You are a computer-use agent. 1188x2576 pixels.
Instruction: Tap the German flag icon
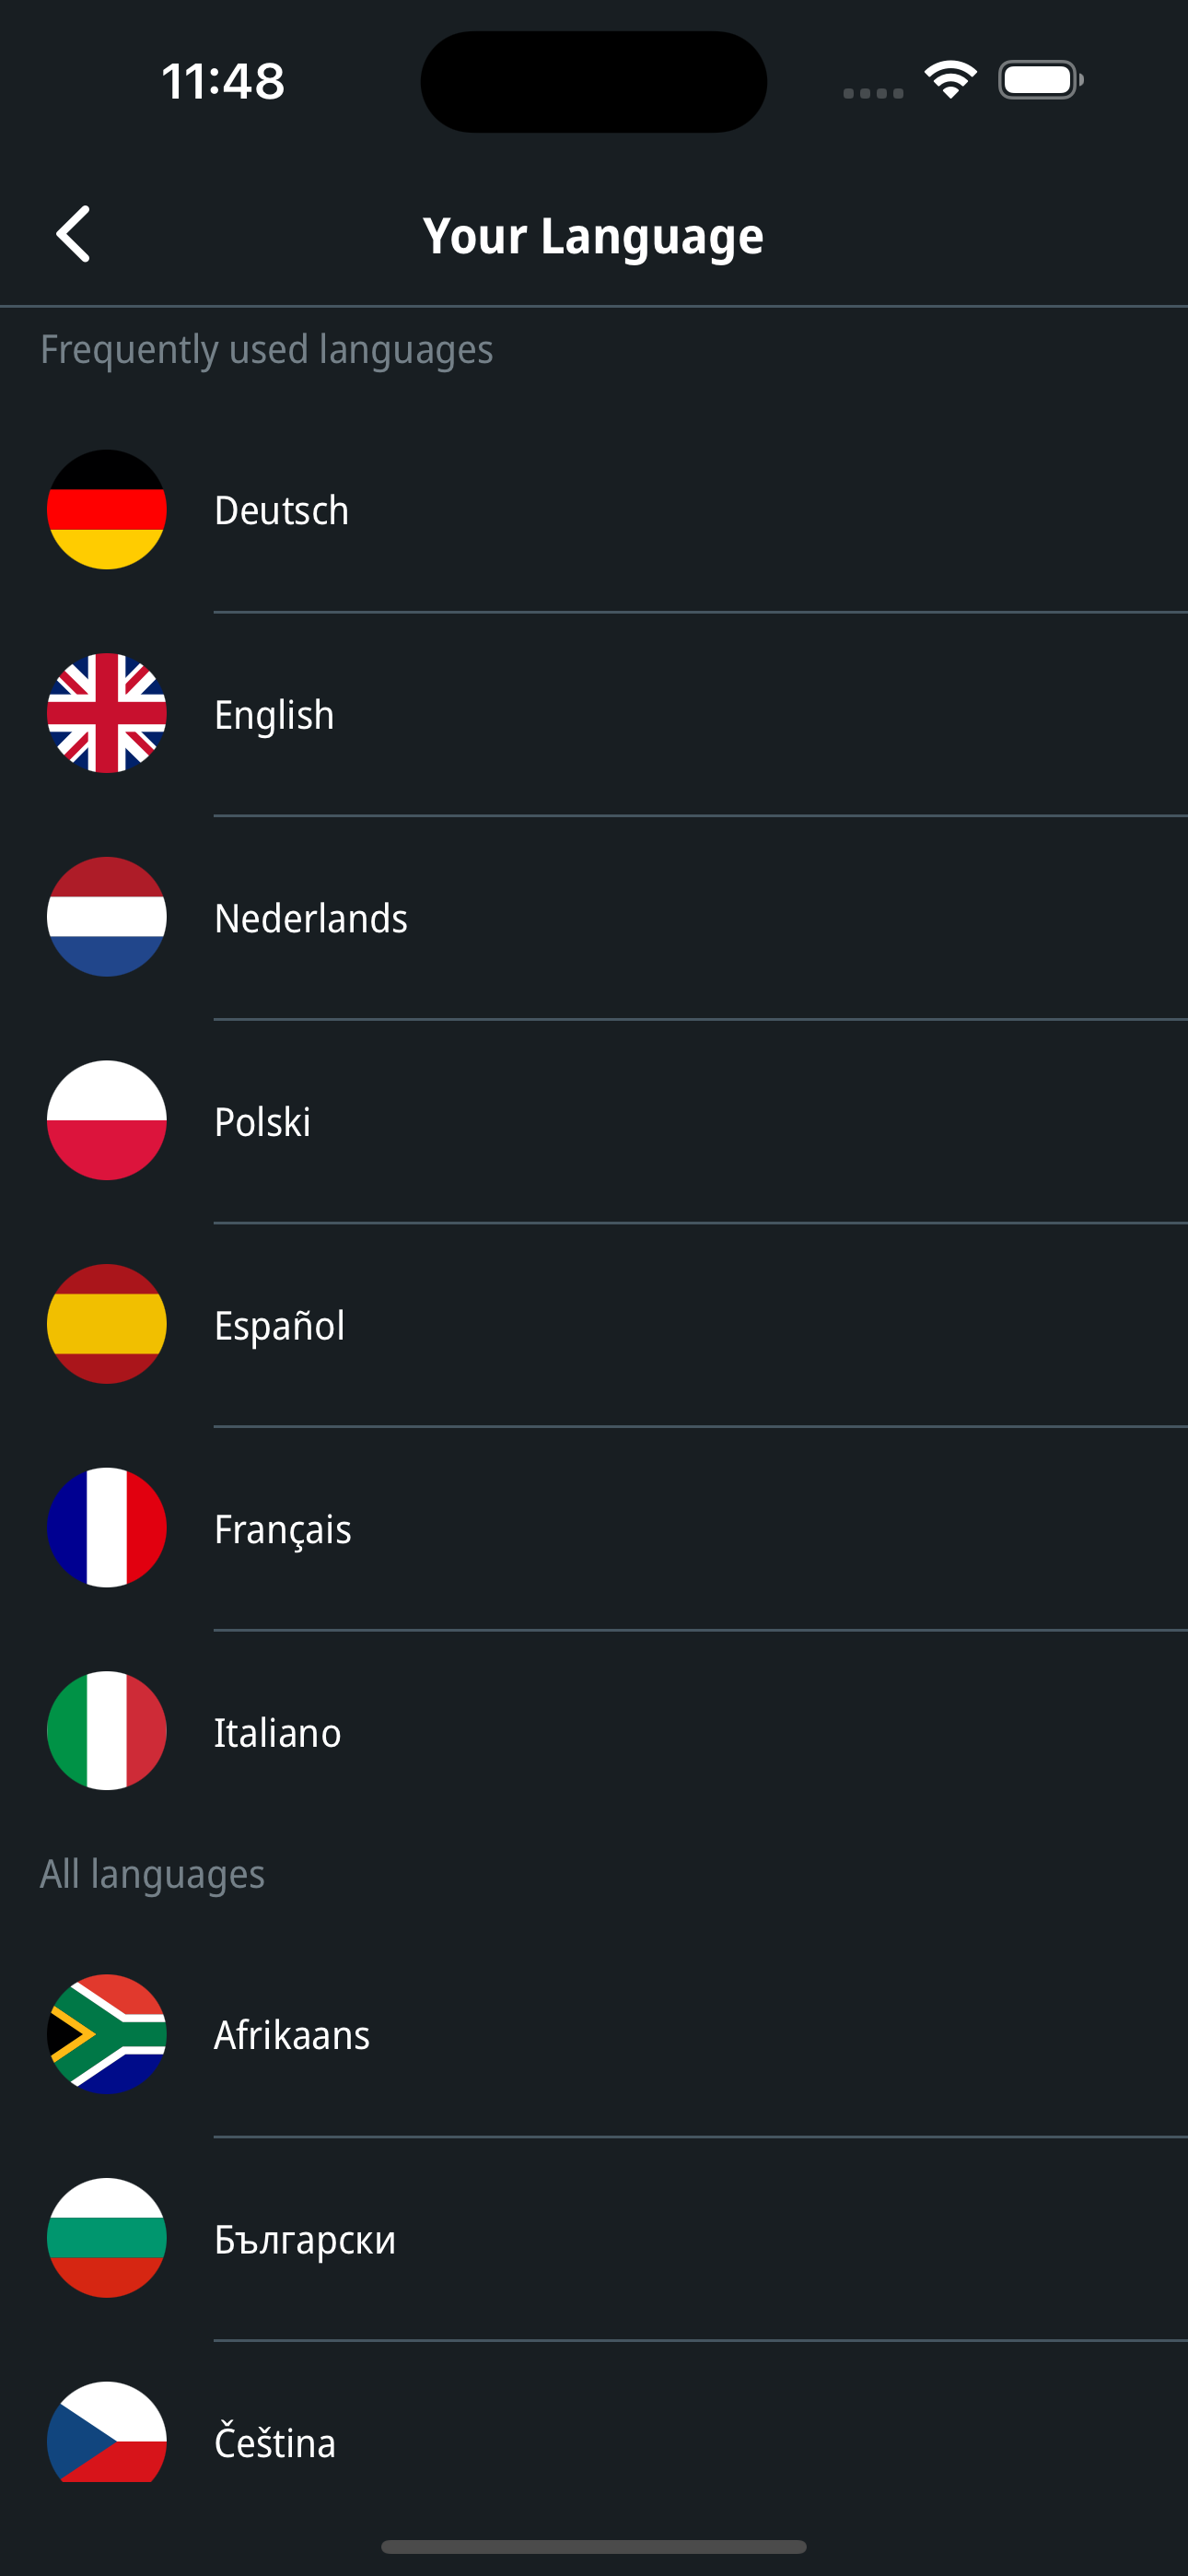point(107,510)
